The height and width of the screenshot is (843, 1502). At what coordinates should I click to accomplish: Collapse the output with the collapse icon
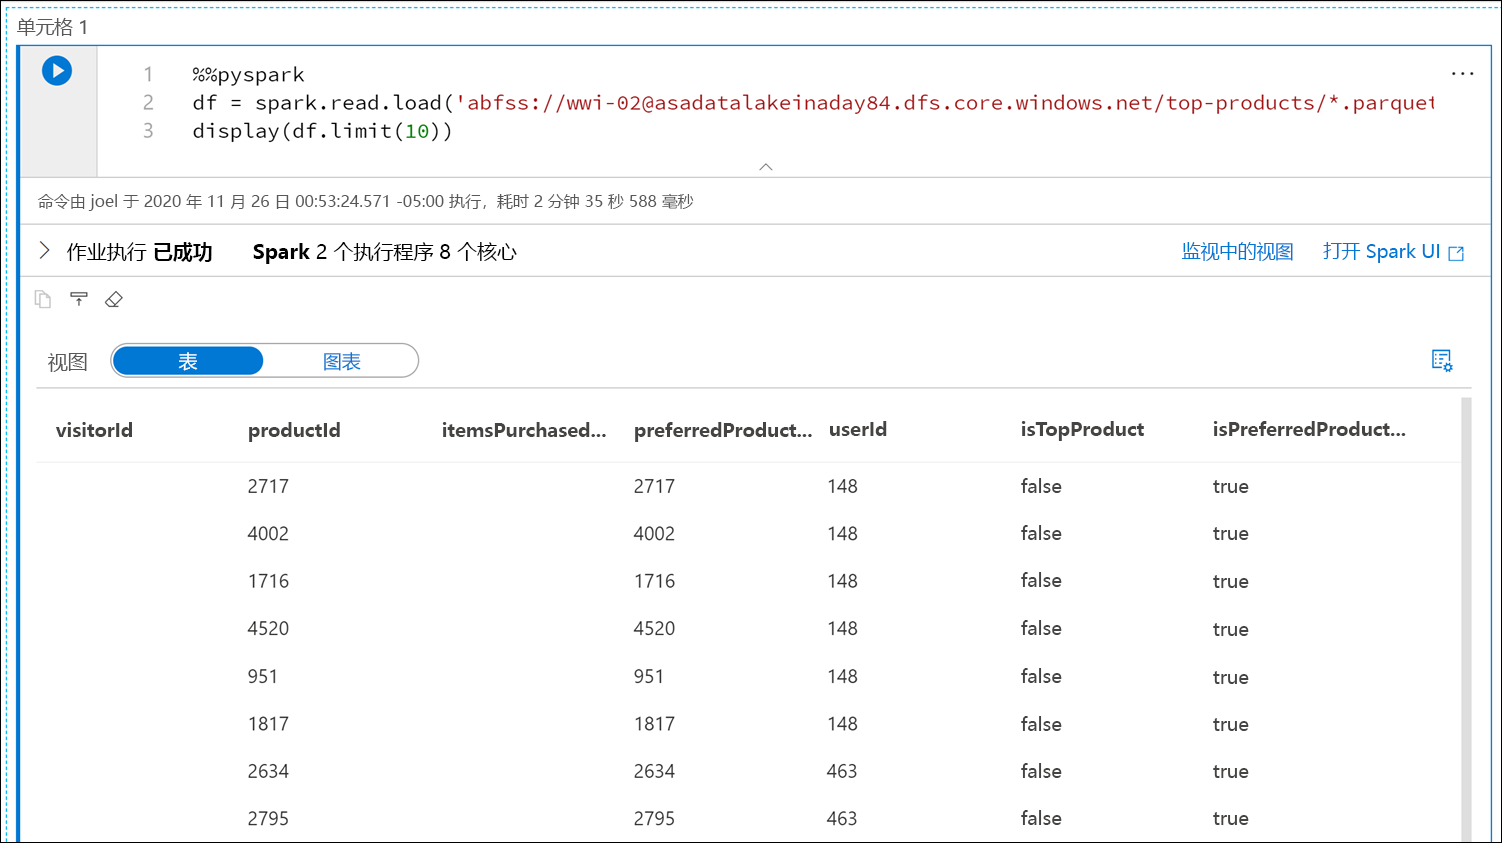[x=79, y=299]
